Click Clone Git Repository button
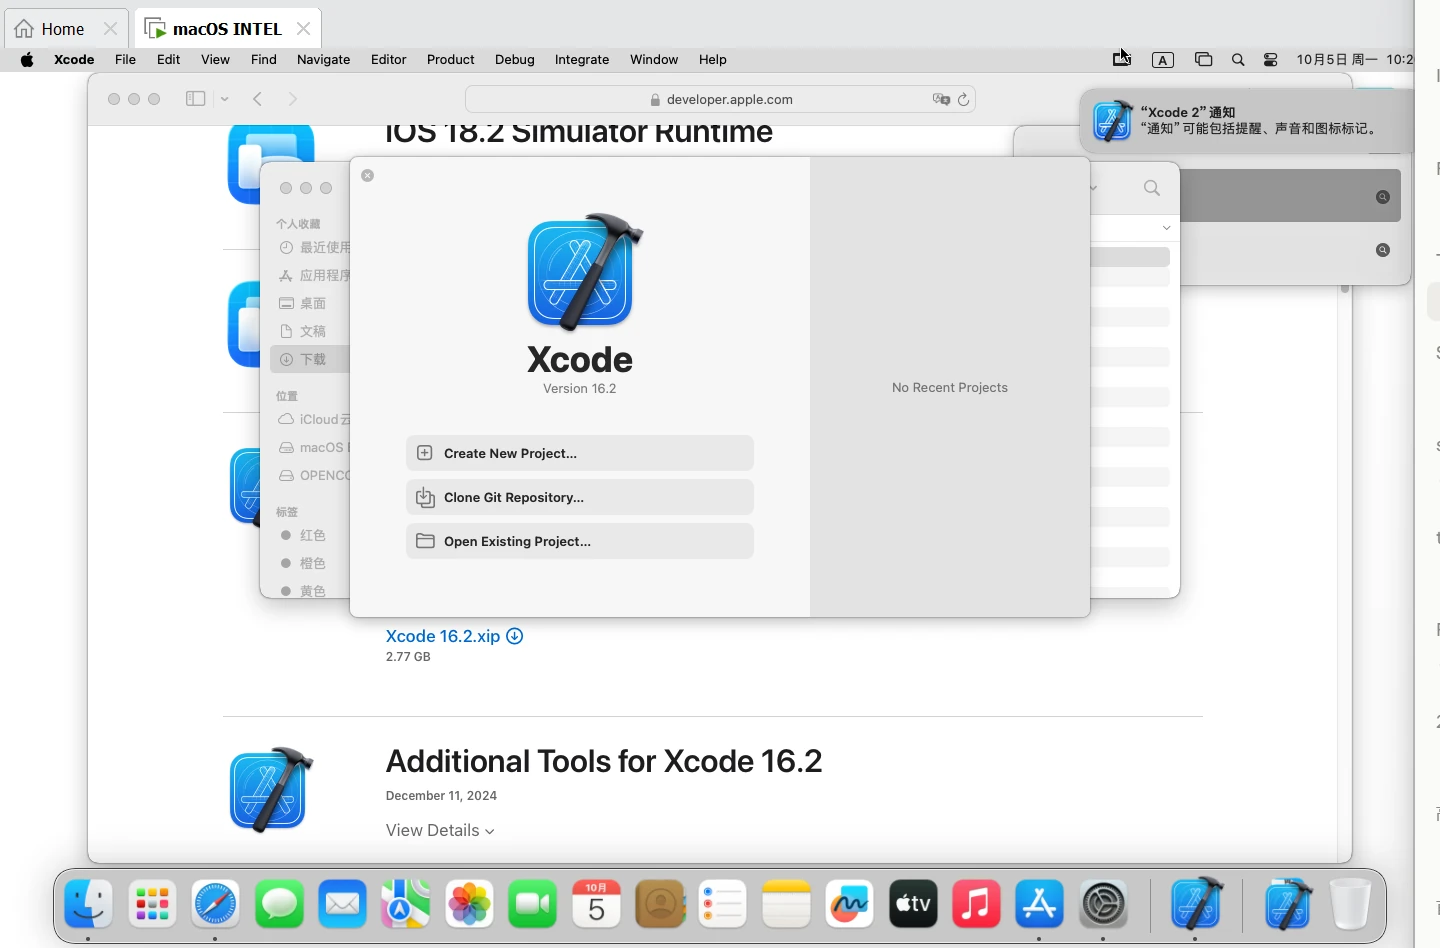The height and width of the screenshot is (948, 1440). 580,497
